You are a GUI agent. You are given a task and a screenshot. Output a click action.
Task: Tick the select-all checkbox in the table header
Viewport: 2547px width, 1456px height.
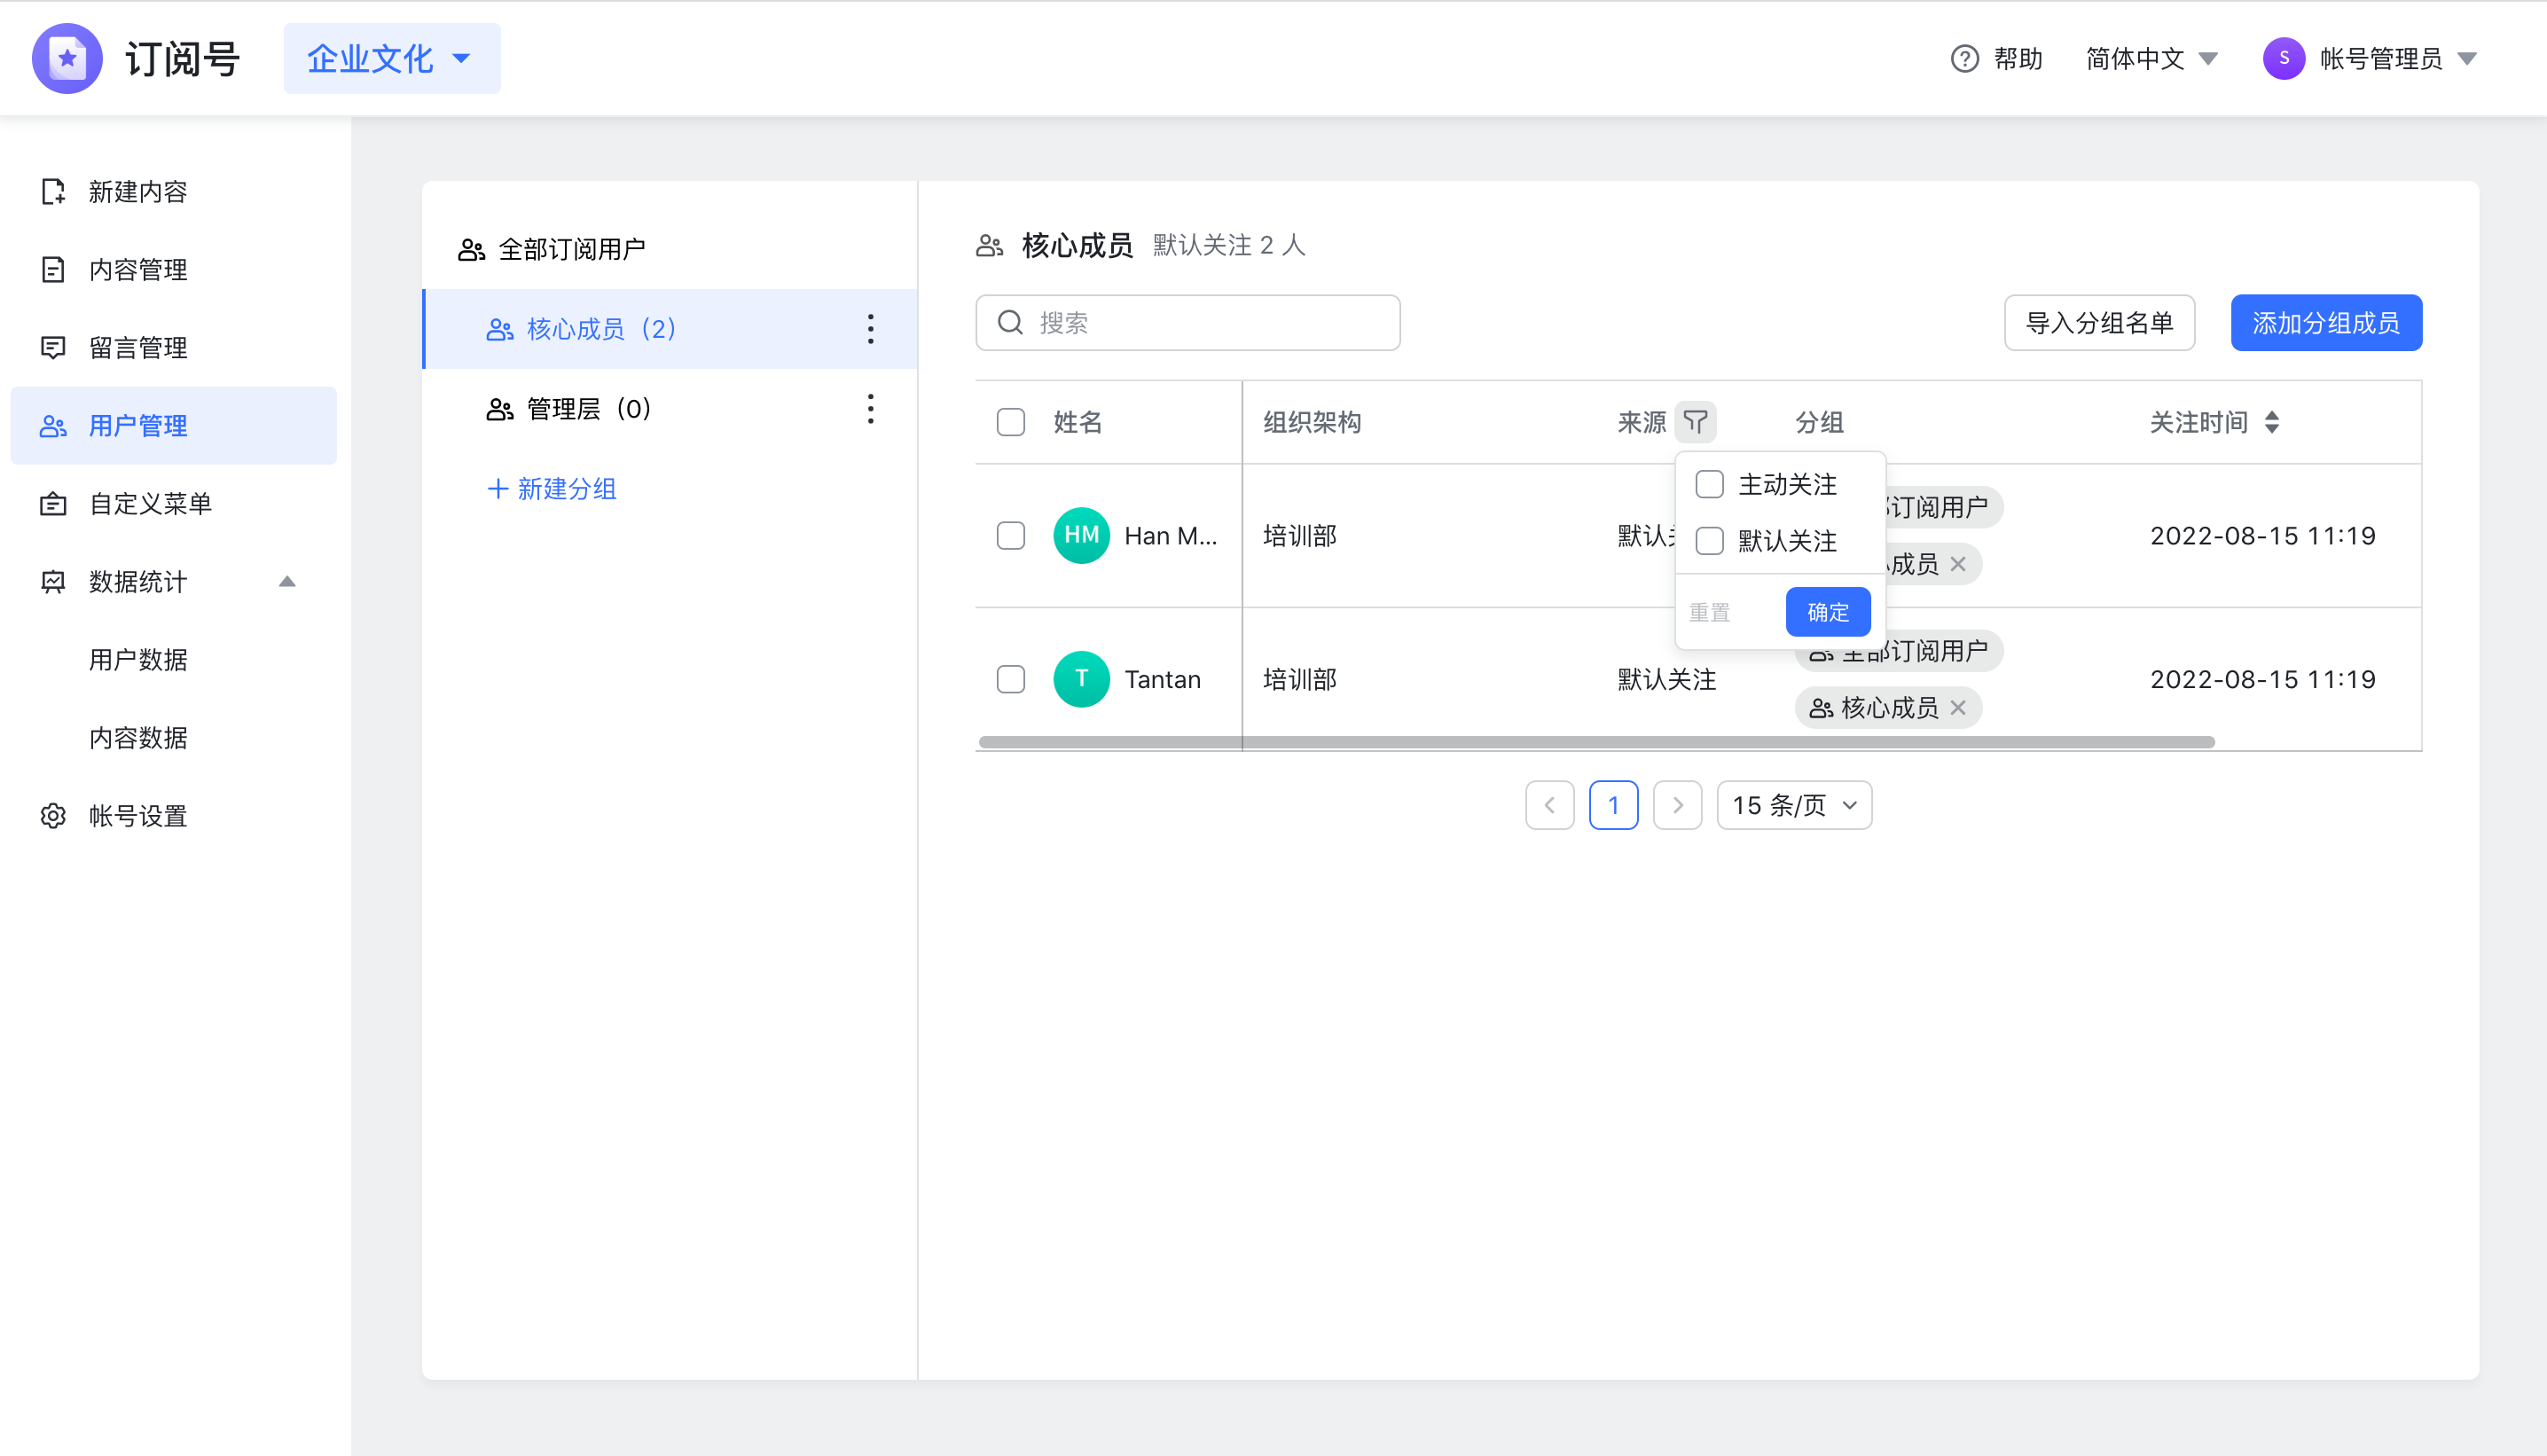pos(1011,422)
